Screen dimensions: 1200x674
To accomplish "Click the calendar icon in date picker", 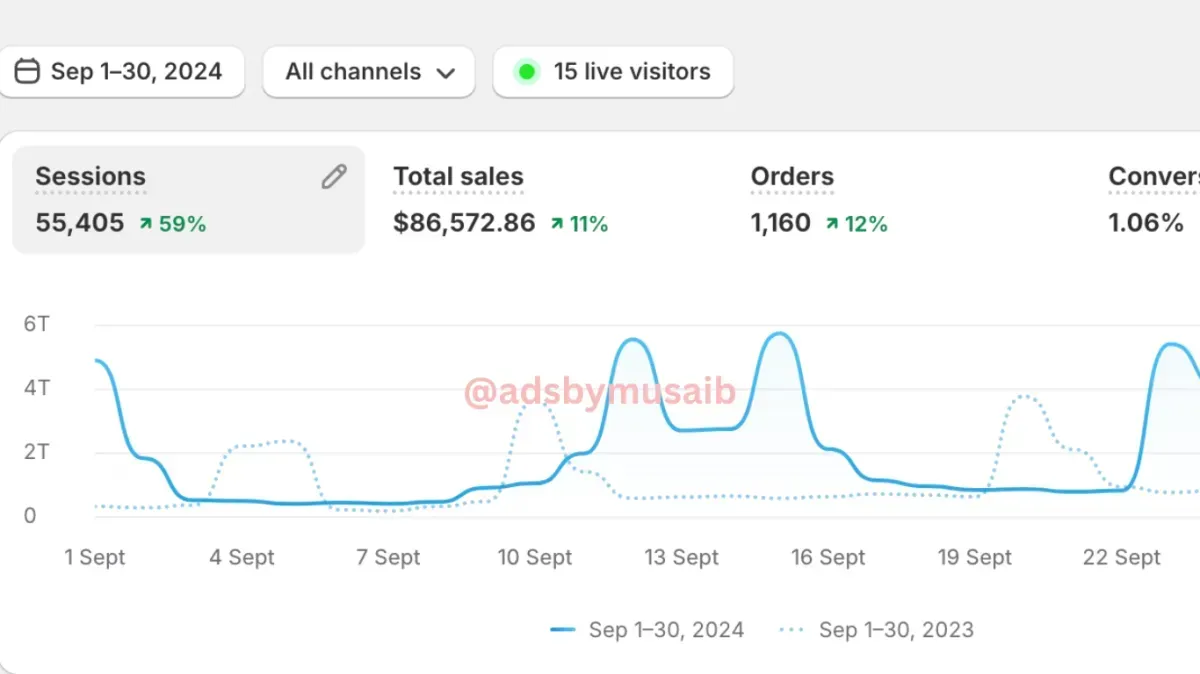I will pos(27,72).
